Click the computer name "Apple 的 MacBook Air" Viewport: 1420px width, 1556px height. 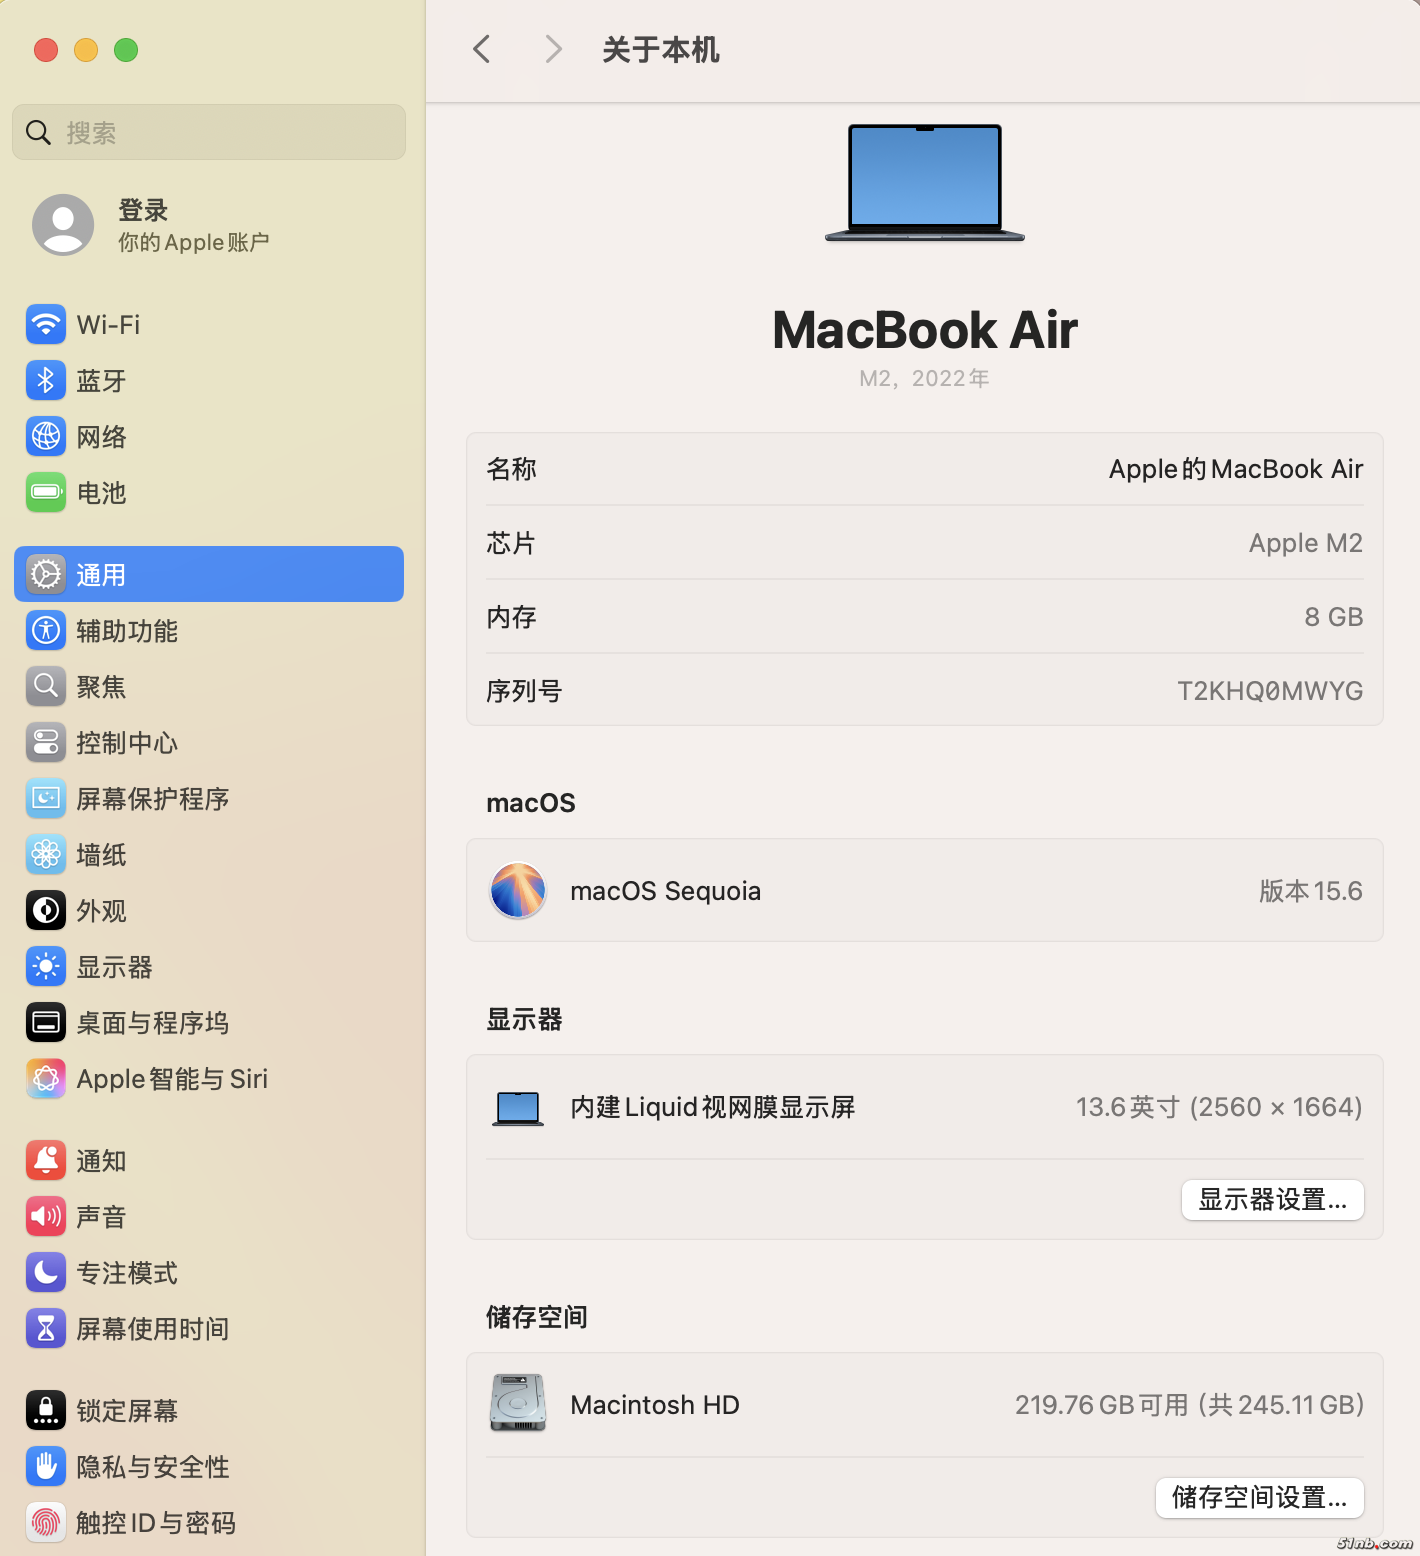(1236, 469)
